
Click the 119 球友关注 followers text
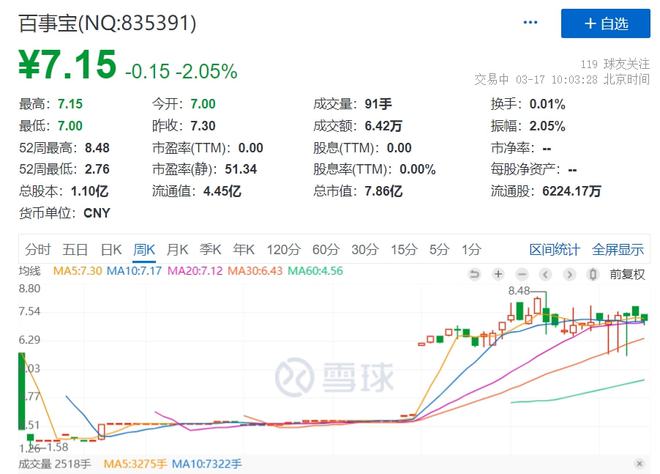pyautogui.click(x=615, y=64)
